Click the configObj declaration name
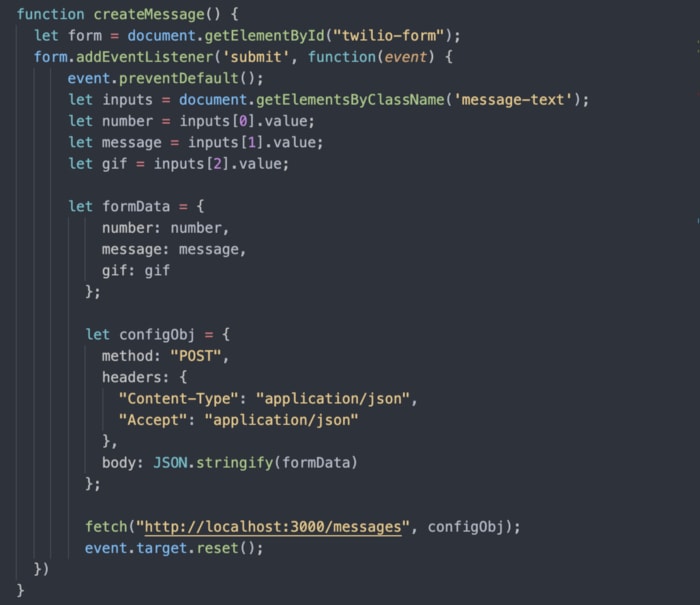The width and height of the screenshot is (700, 605). 157,335
